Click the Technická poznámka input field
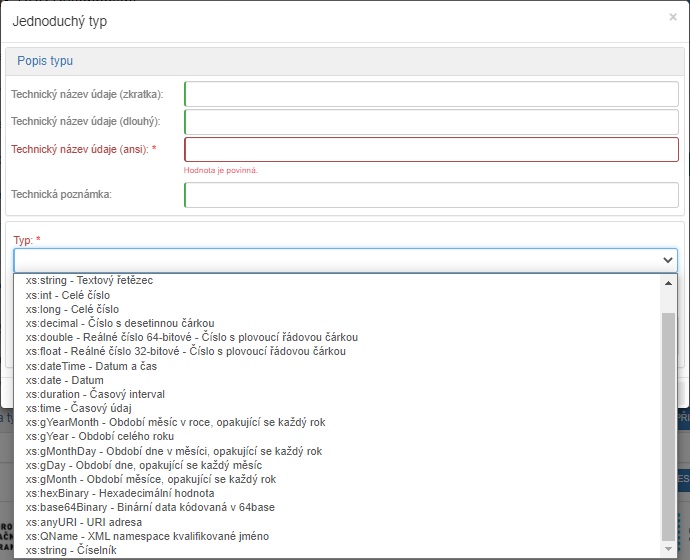This screenshot has width=690, height=560. pos(431,194)
